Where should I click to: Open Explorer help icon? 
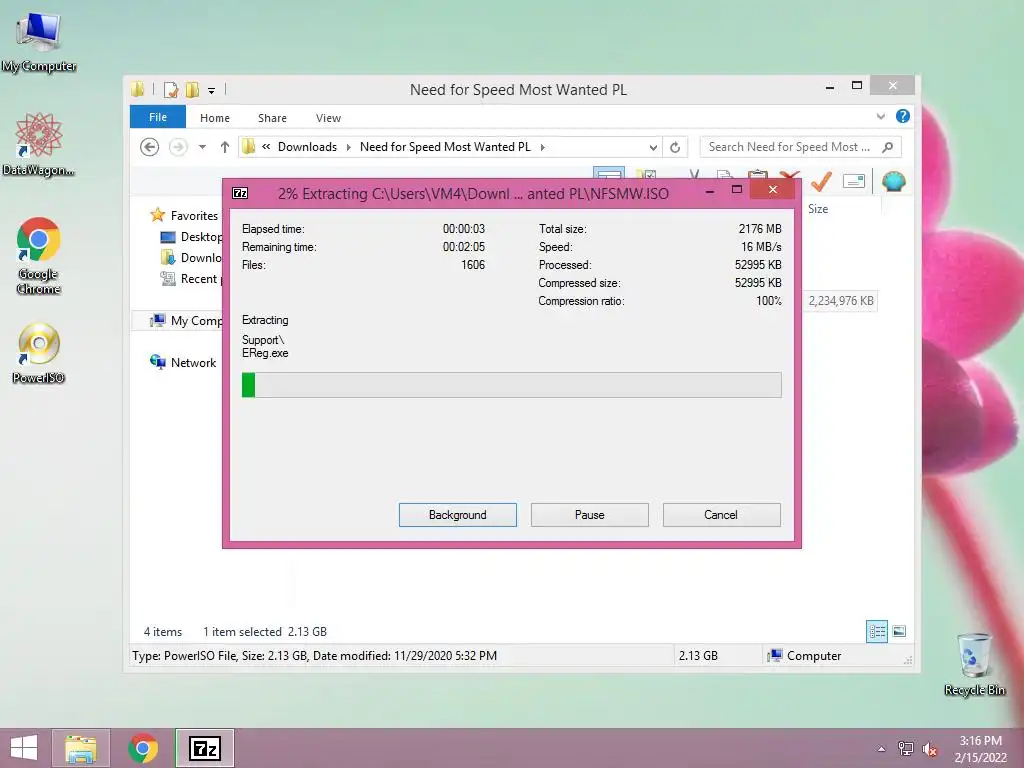point(903,116)
